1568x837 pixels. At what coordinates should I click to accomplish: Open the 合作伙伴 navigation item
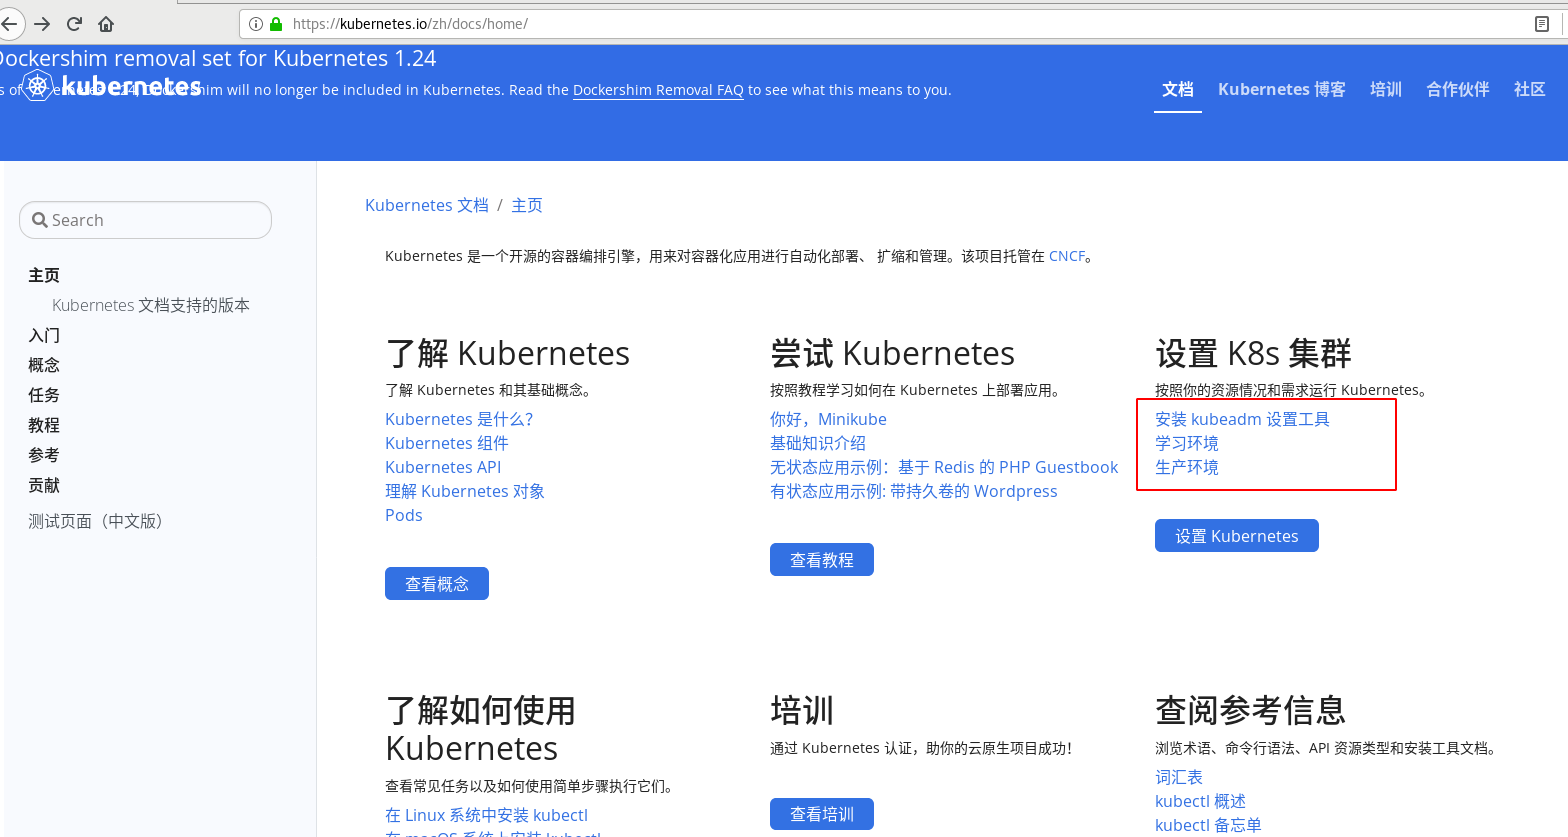(1458, 90)
